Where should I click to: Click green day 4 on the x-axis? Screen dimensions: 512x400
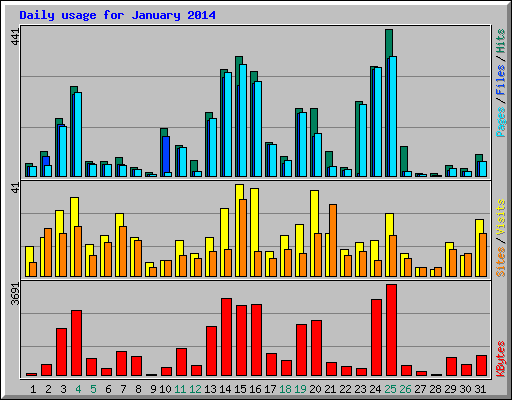78,389
